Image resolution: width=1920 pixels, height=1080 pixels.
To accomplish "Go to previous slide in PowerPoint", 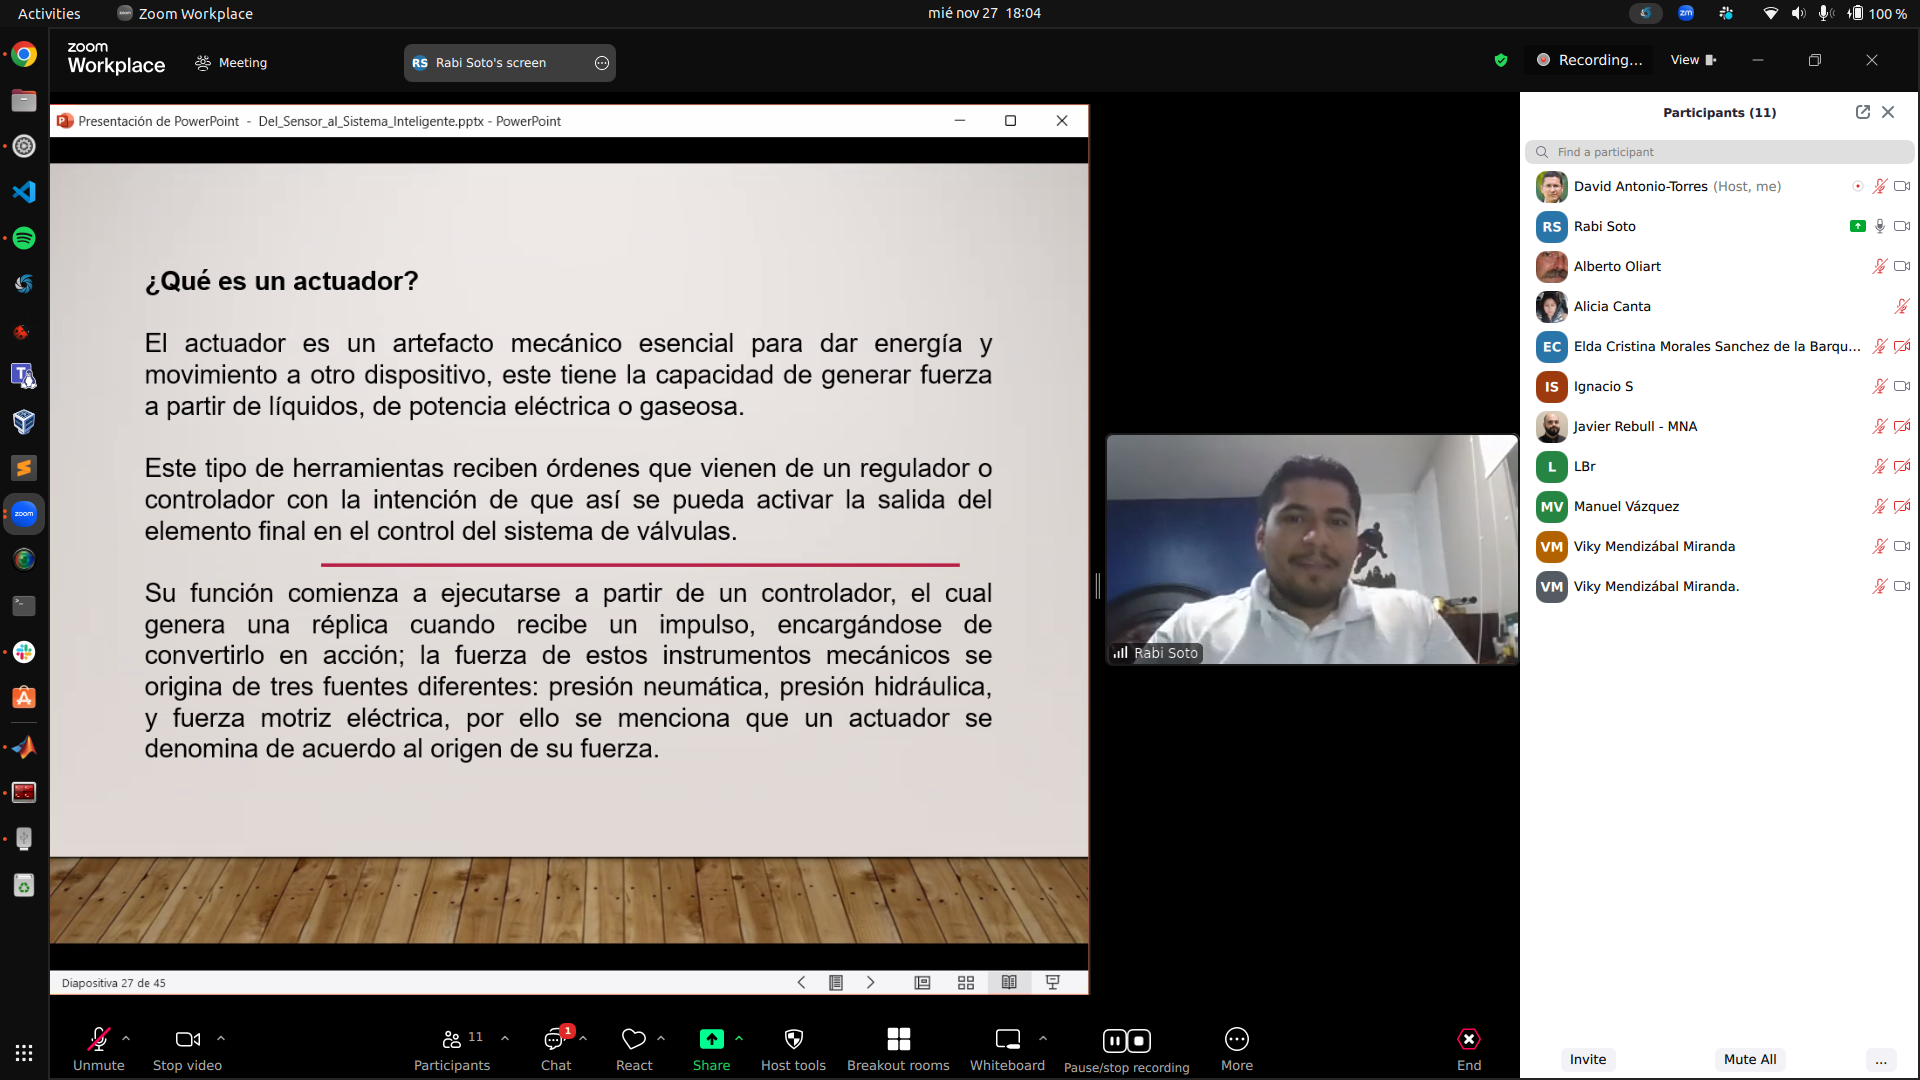I will point(801,983).
